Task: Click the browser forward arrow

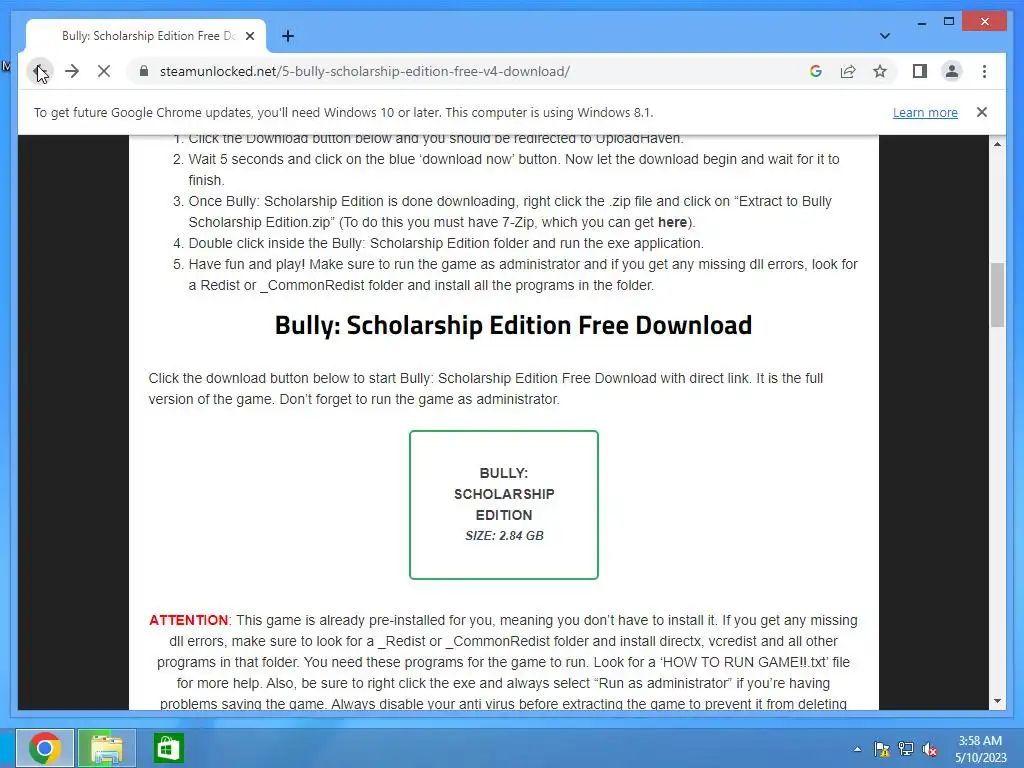Action: (x=72, y=71)
